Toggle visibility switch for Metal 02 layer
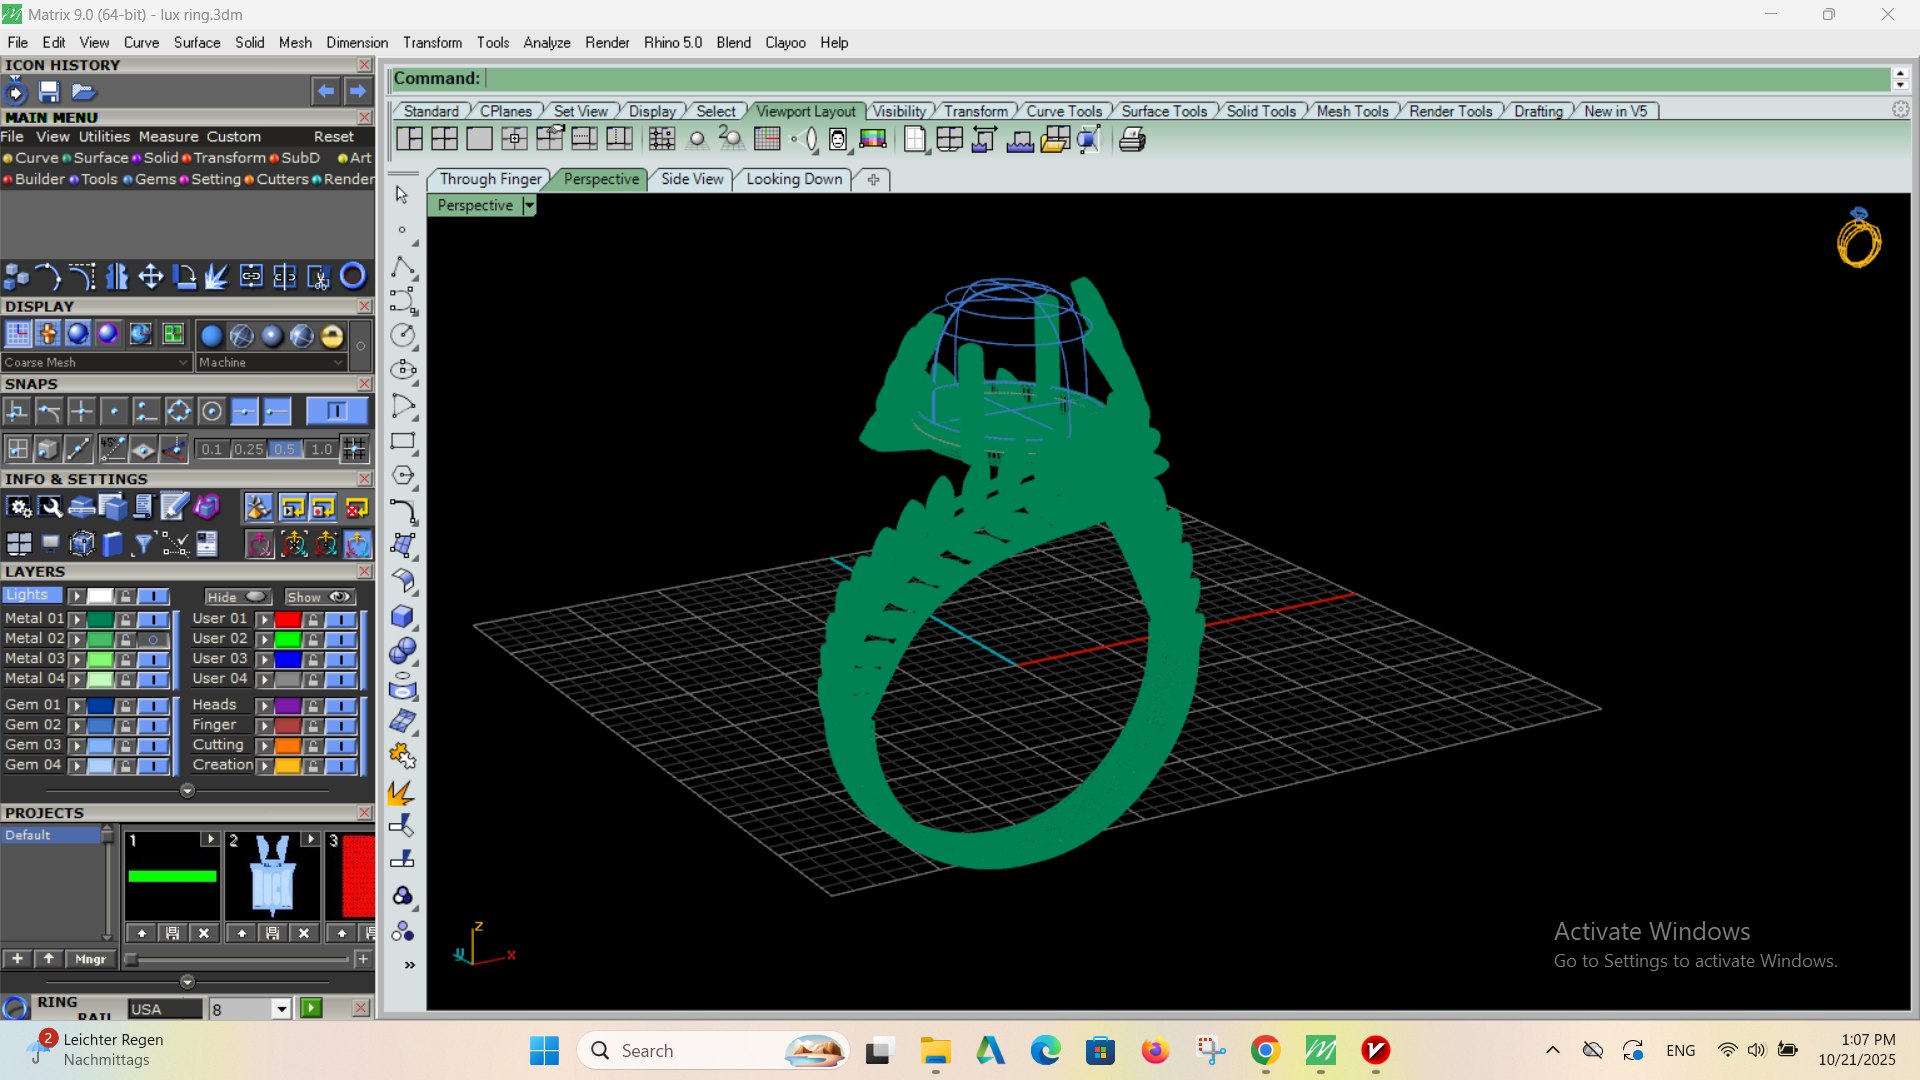 [153, 639]
